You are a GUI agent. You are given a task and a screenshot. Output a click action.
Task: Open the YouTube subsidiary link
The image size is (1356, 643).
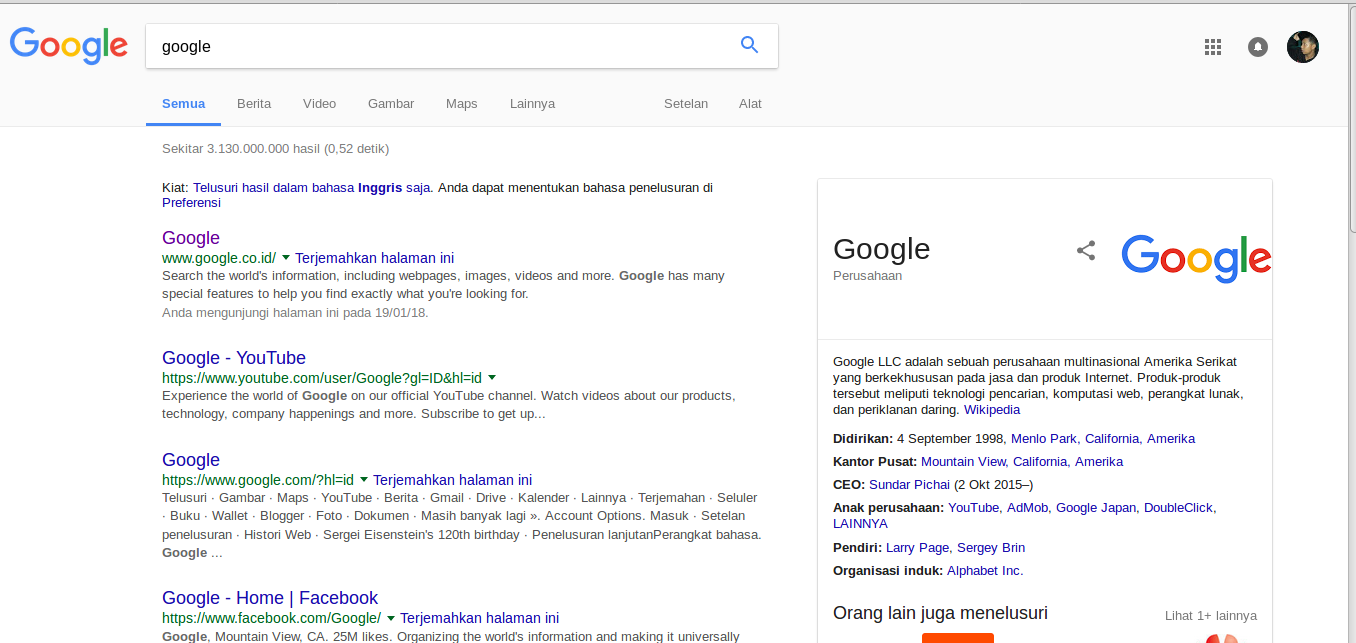tap(974, 508)
